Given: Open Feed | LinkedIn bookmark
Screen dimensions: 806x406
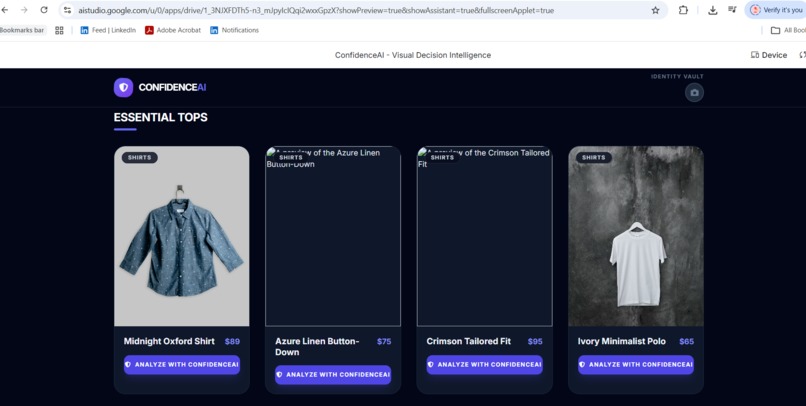Looking at the screenshot, I should [108, 30].
